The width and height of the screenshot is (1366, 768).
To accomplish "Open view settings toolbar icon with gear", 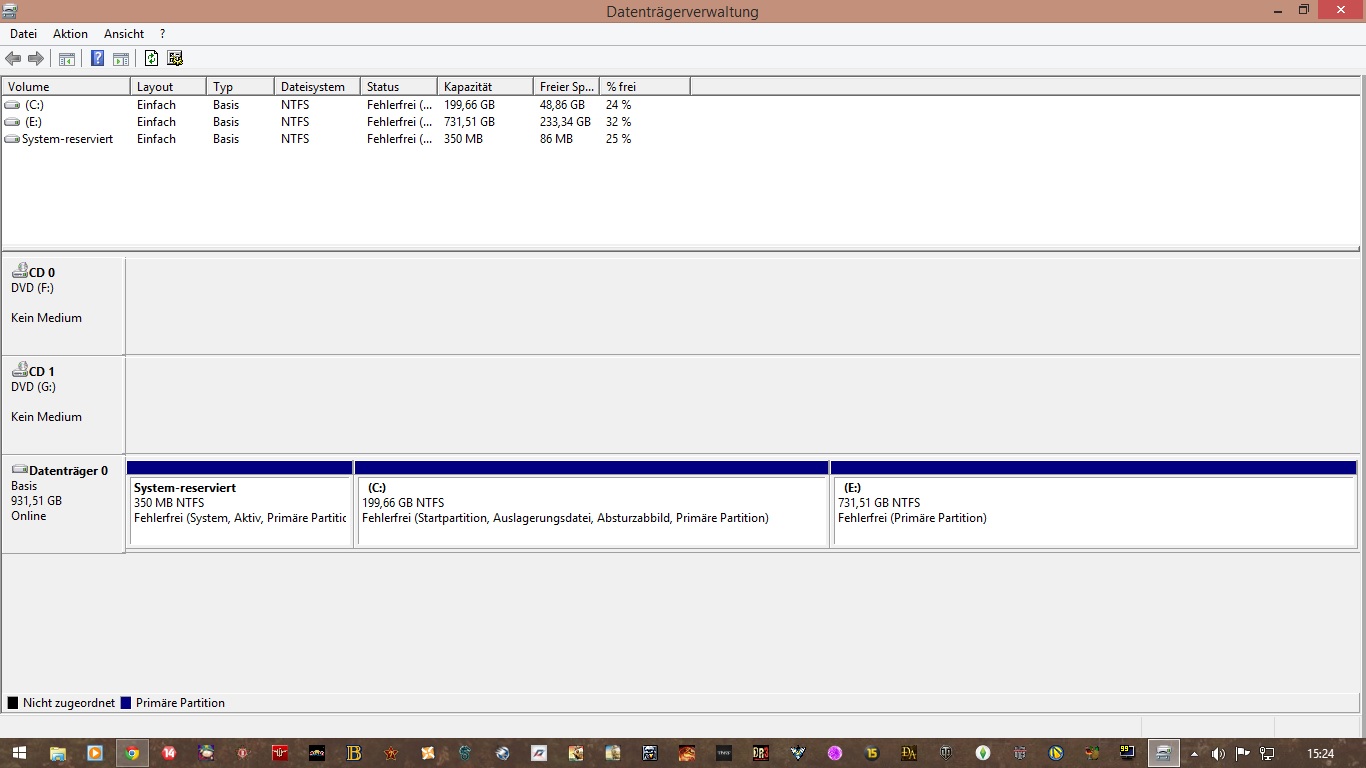I will (x=175, y=59).
